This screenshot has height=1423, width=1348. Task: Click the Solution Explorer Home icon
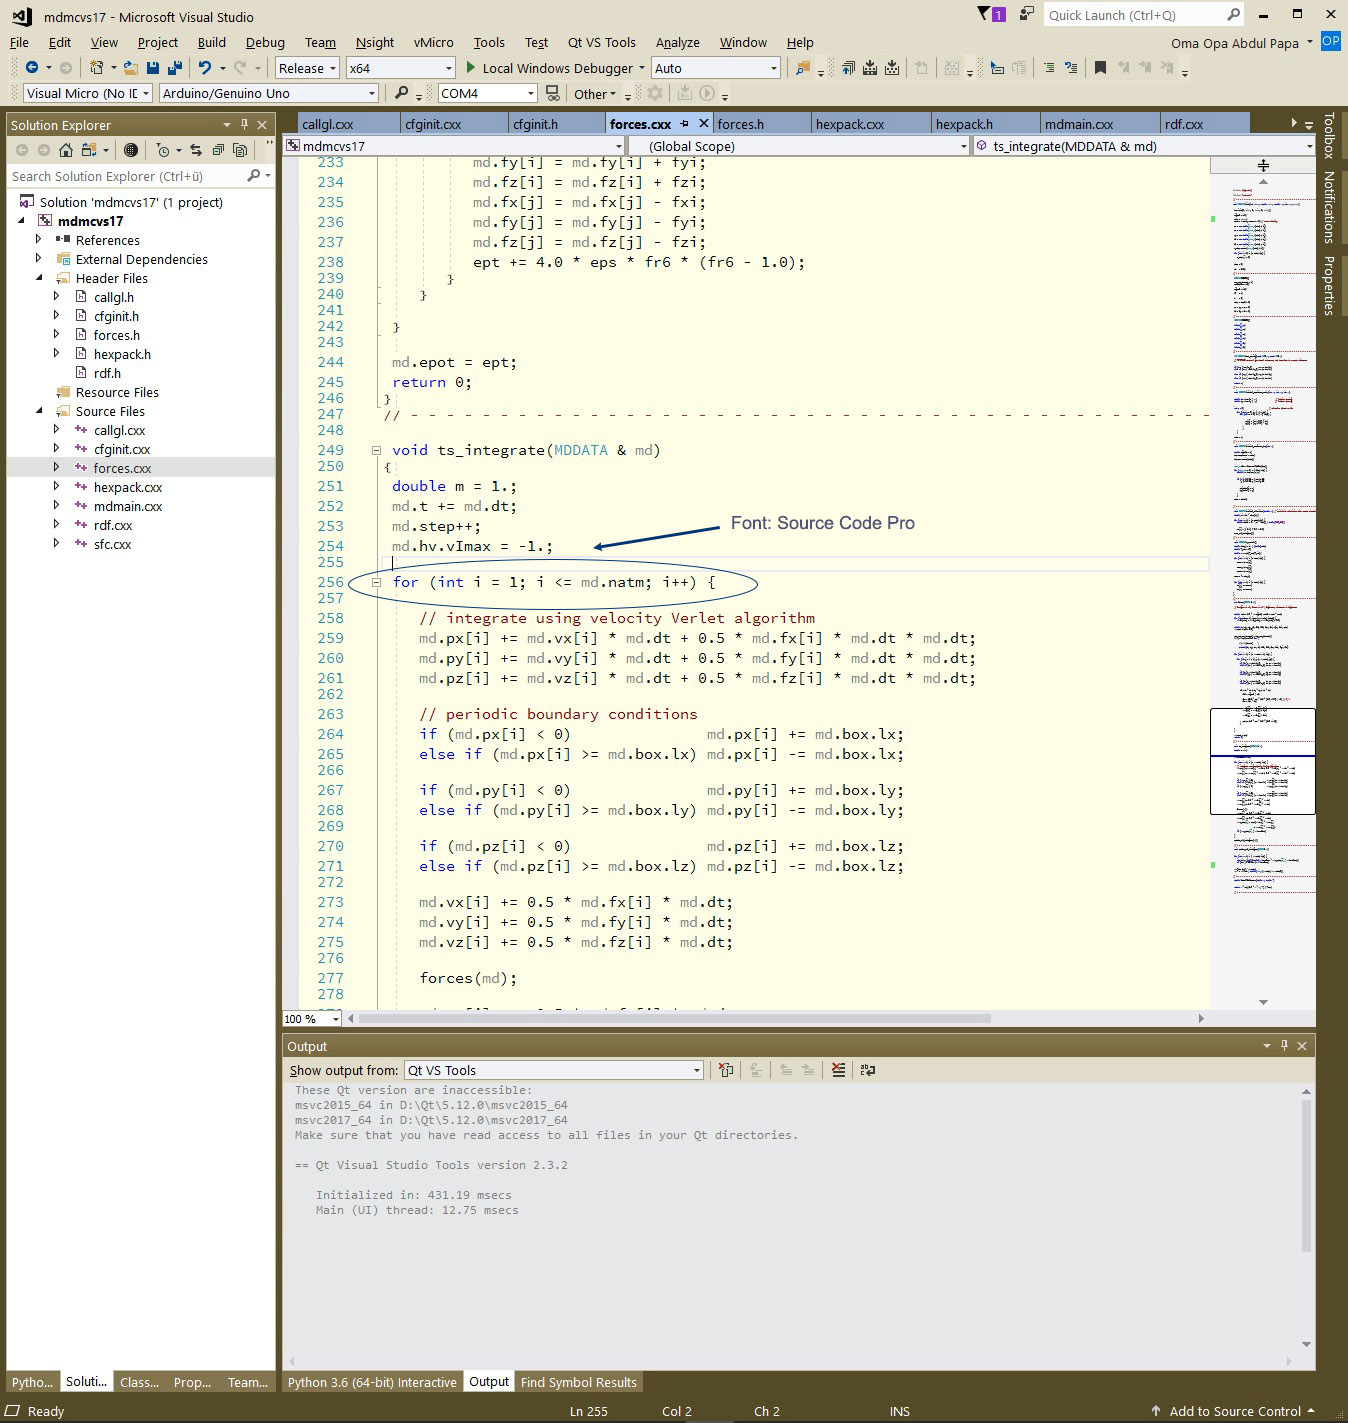point(66,150)
